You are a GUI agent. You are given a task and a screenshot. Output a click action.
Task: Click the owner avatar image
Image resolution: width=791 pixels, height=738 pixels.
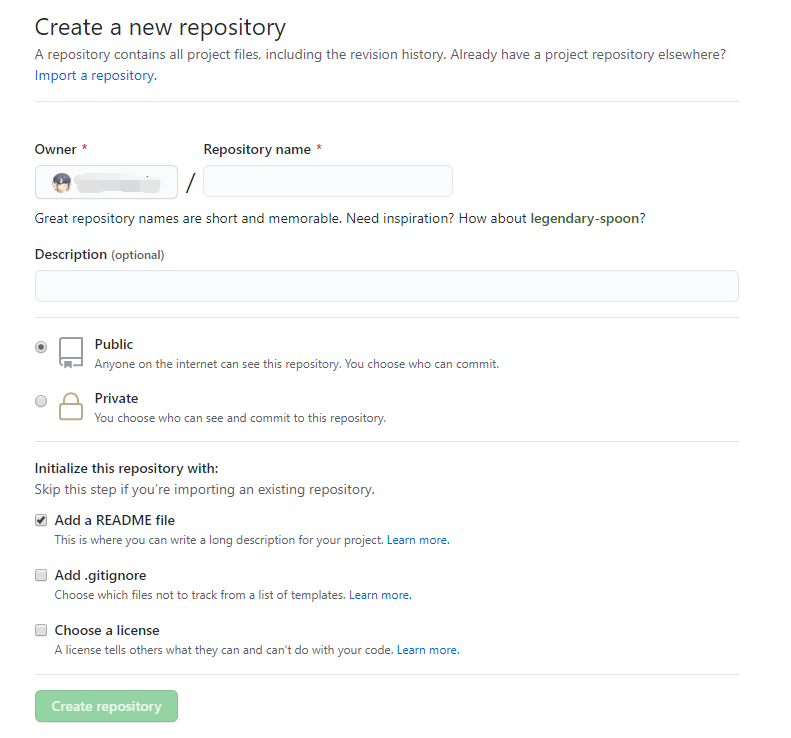coord(62,183)
